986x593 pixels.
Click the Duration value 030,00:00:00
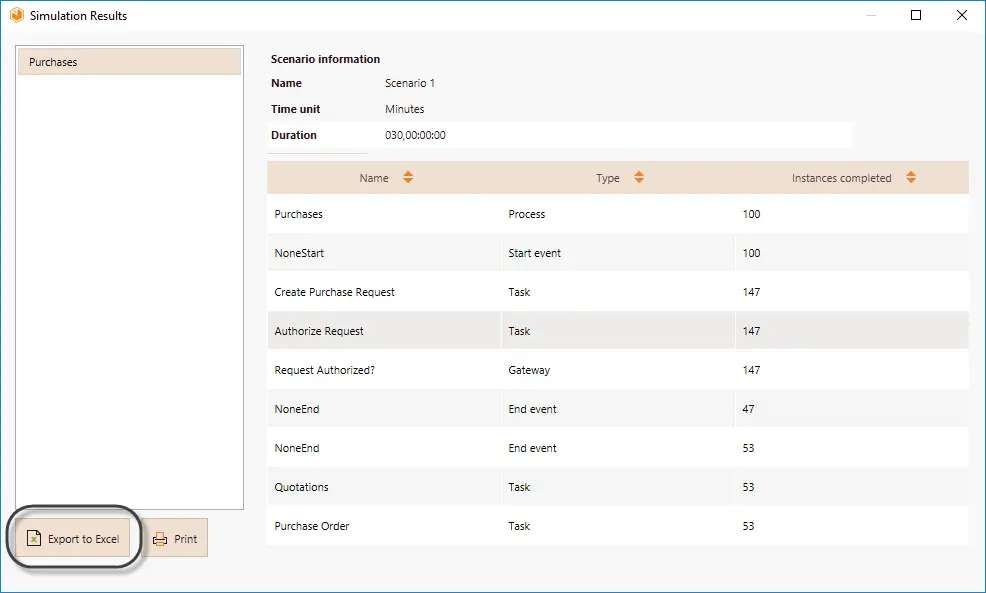pyautogui.click(x=415, y=135)
